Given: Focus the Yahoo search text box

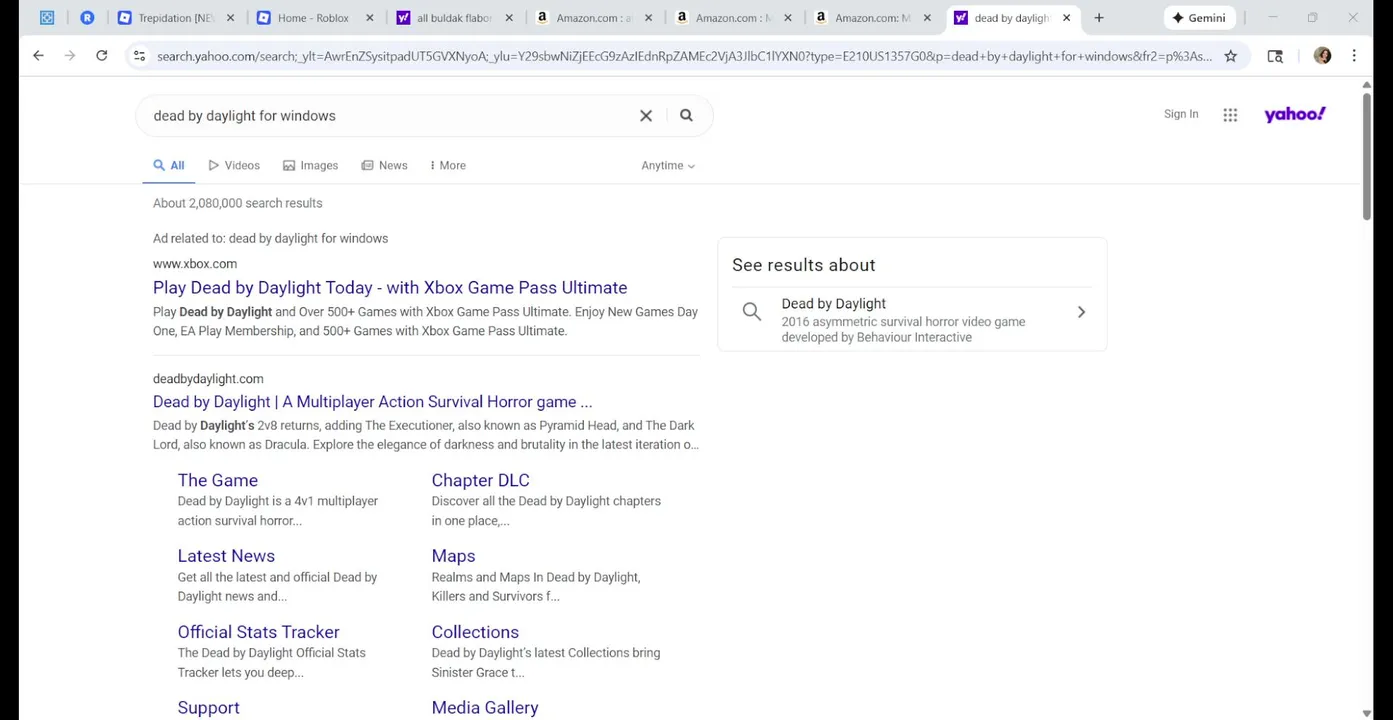Looking at the screenshot, I should click(390, 116).
